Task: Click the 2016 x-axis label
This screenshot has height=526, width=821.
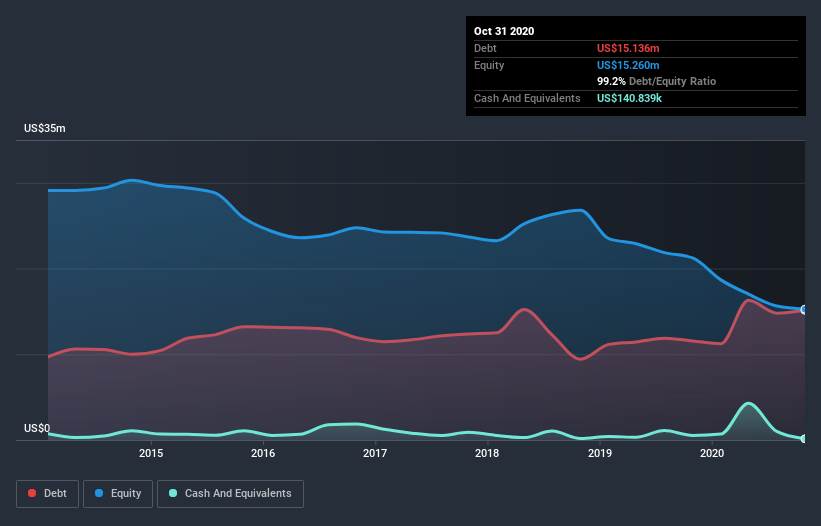Action: 263,453
